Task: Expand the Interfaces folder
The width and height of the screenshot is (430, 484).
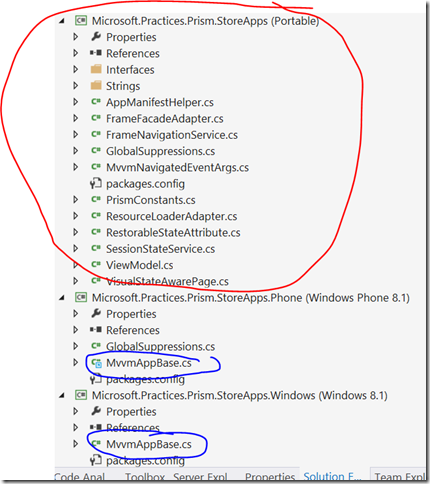Action: point(76,69)
